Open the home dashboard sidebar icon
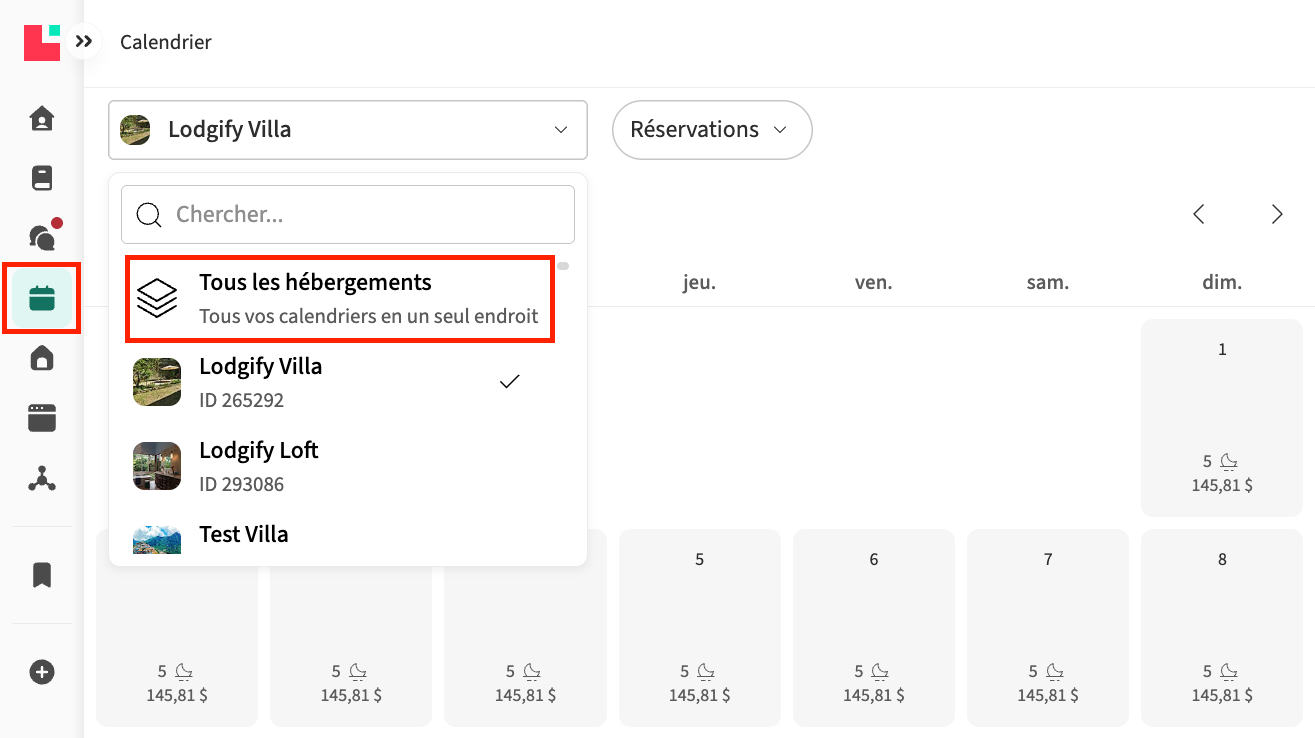 tap(42, 119)
